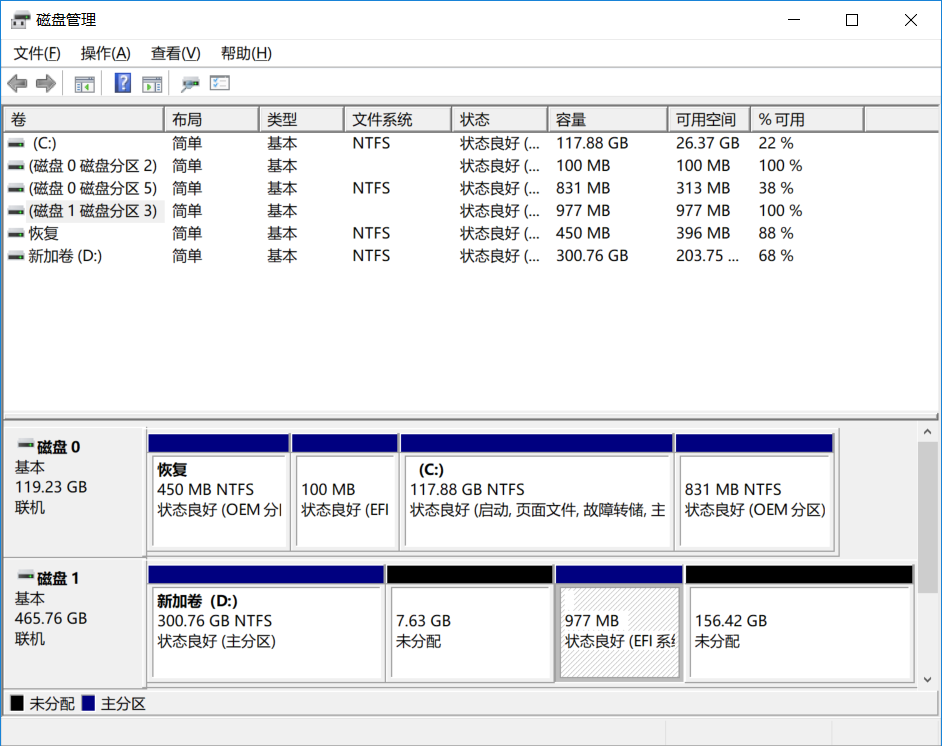Sort by the 布局 column header

pos(211,120)
